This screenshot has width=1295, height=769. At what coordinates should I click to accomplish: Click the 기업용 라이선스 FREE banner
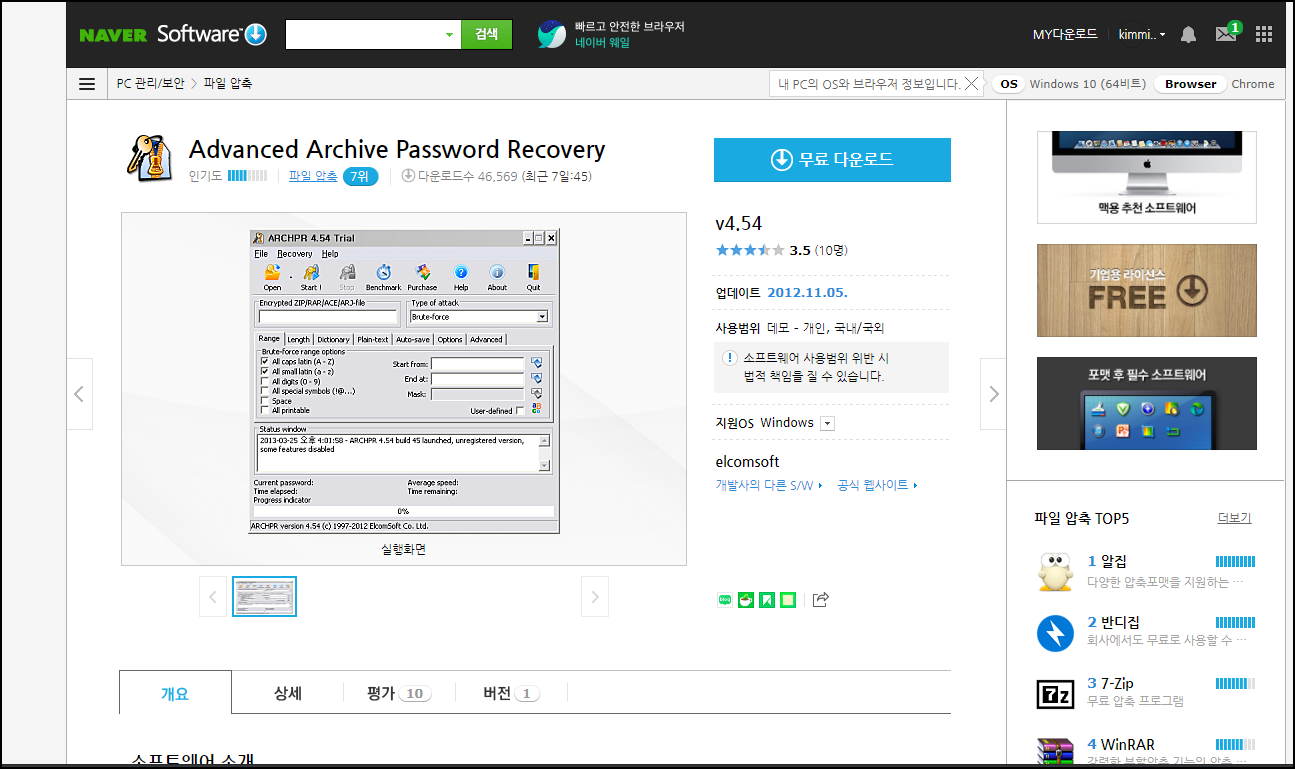1147,290
